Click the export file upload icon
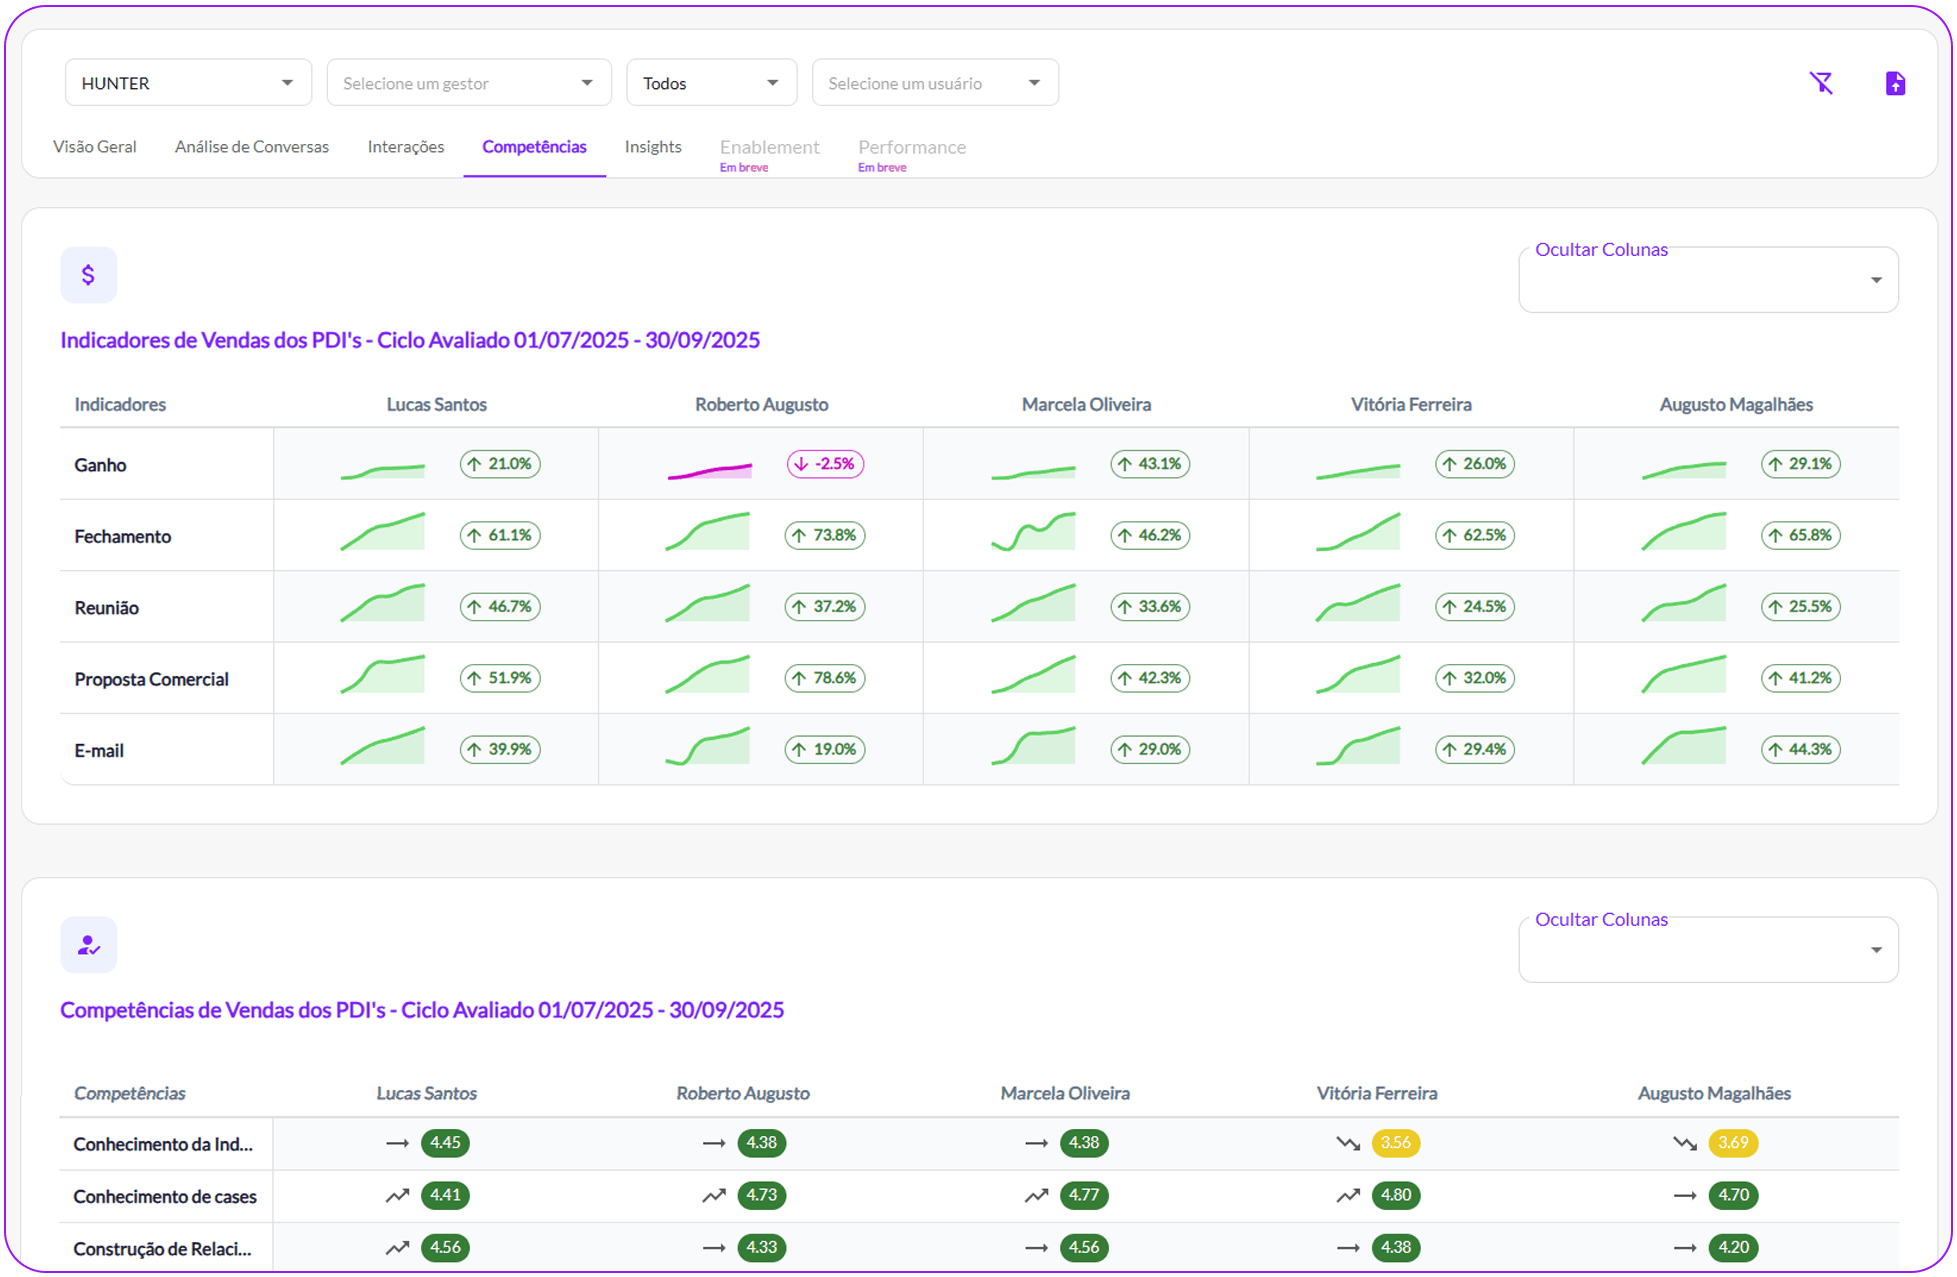Screen dimensions: 1957x1277 coord(1895,83)
